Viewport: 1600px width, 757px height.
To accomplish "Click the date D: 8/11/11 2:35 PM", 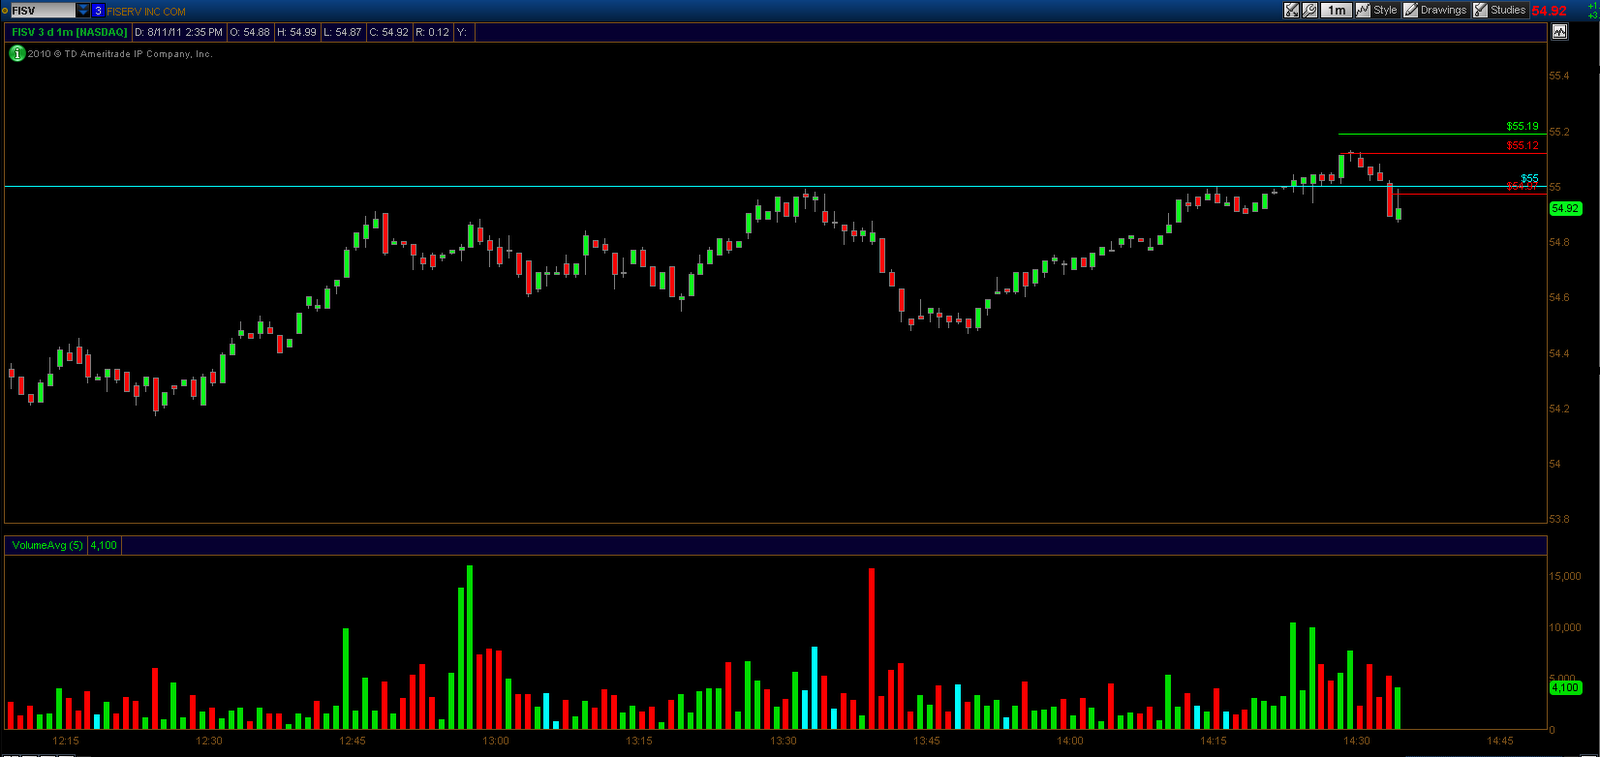I will (179, 32).
